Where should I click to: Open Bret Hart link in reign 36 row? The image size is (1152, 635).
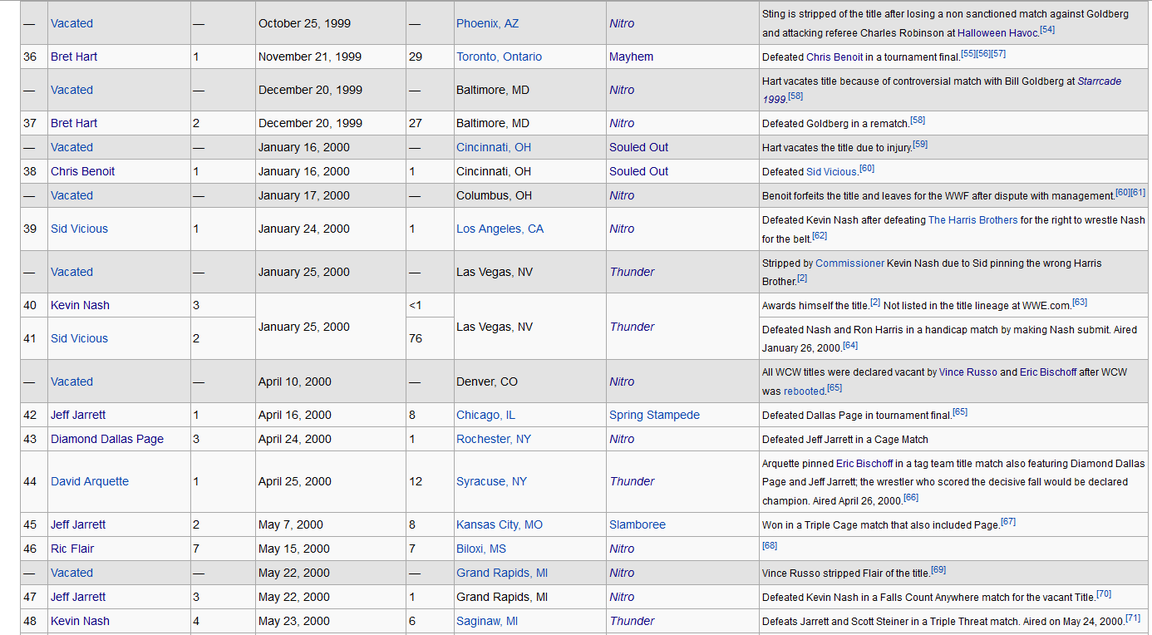click(x=73, y=57)
